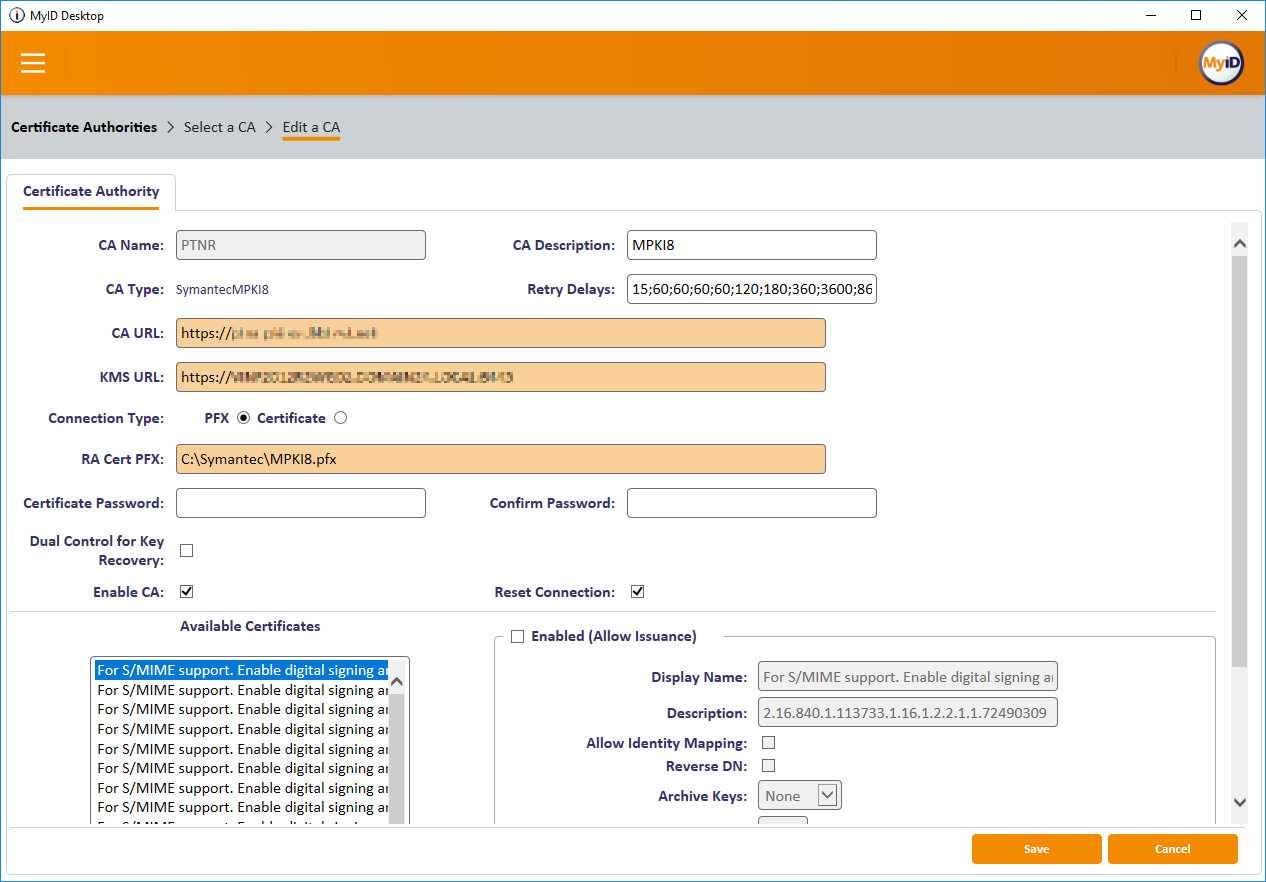Edit the RA Cert PFX path field
Screen dimensions: 1266x882
coord(501,459)
